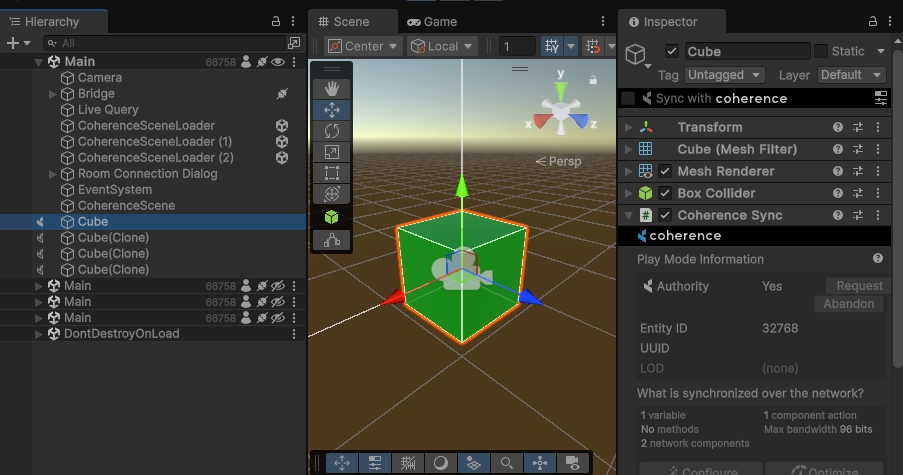The height and width of the screenshot is (475, 903).
Task: Select the Hand view tool
Action: pyautogui.click(x=331, y=88)
